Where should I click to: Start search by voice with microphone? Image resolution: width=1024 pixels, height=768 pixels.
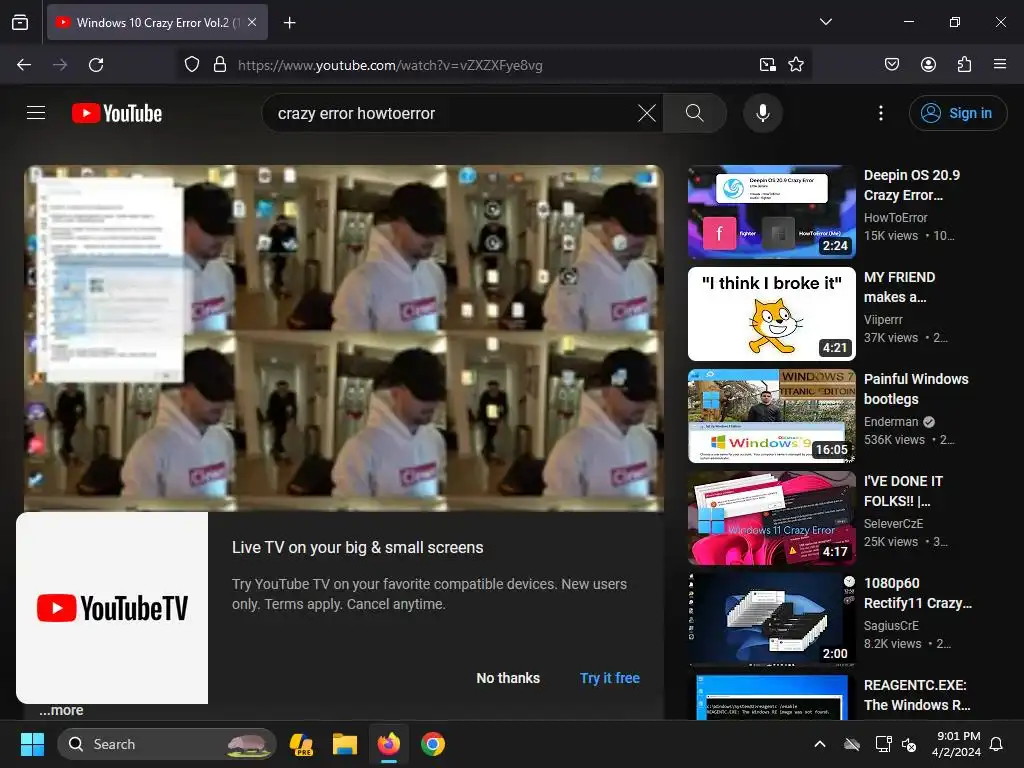click(x=762, y=113)
